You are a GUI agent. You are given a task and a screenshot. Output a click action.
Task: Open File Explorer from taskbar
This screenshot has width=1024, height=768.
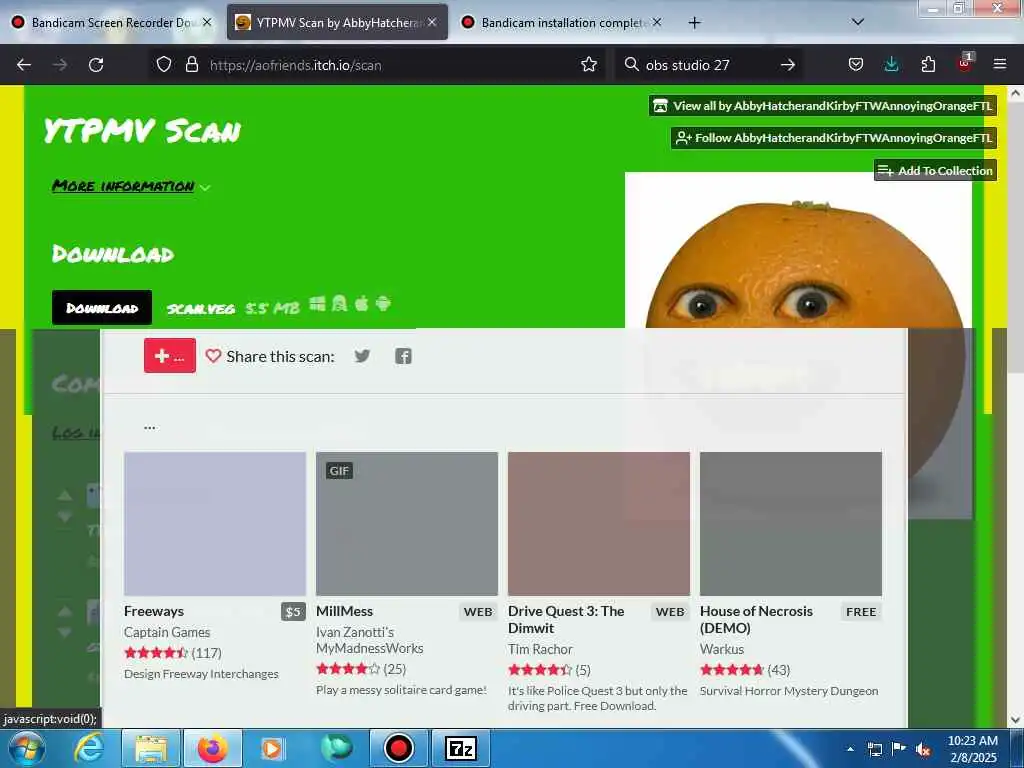151,748
